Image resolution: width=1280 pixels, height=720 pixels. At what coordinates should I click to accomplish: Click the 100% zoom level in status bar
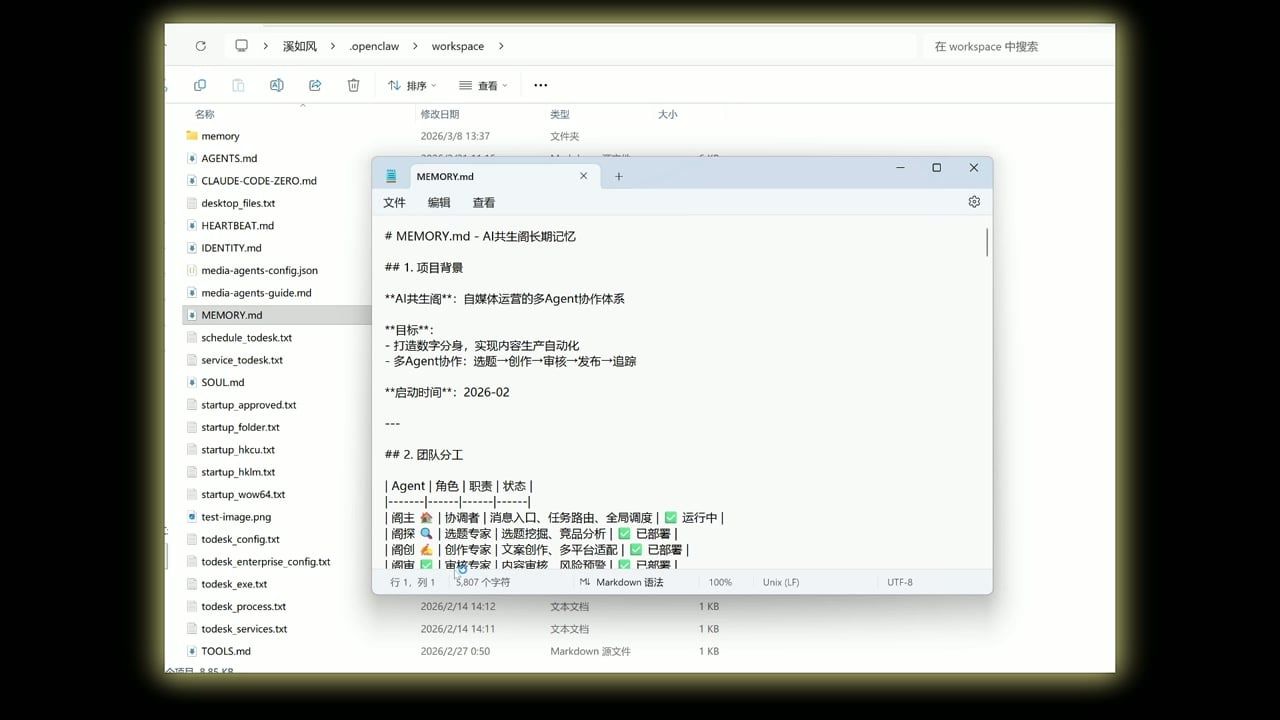720,582
